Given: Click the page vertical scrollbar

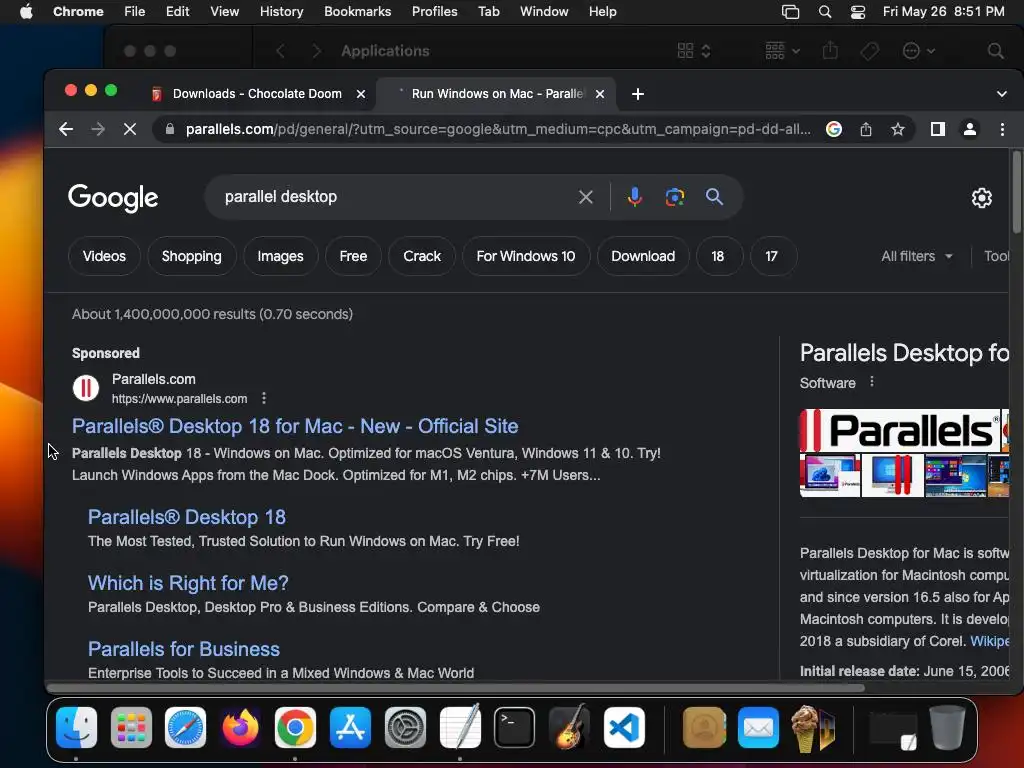Looking at the screenshot, I should tap(1016, 191).
